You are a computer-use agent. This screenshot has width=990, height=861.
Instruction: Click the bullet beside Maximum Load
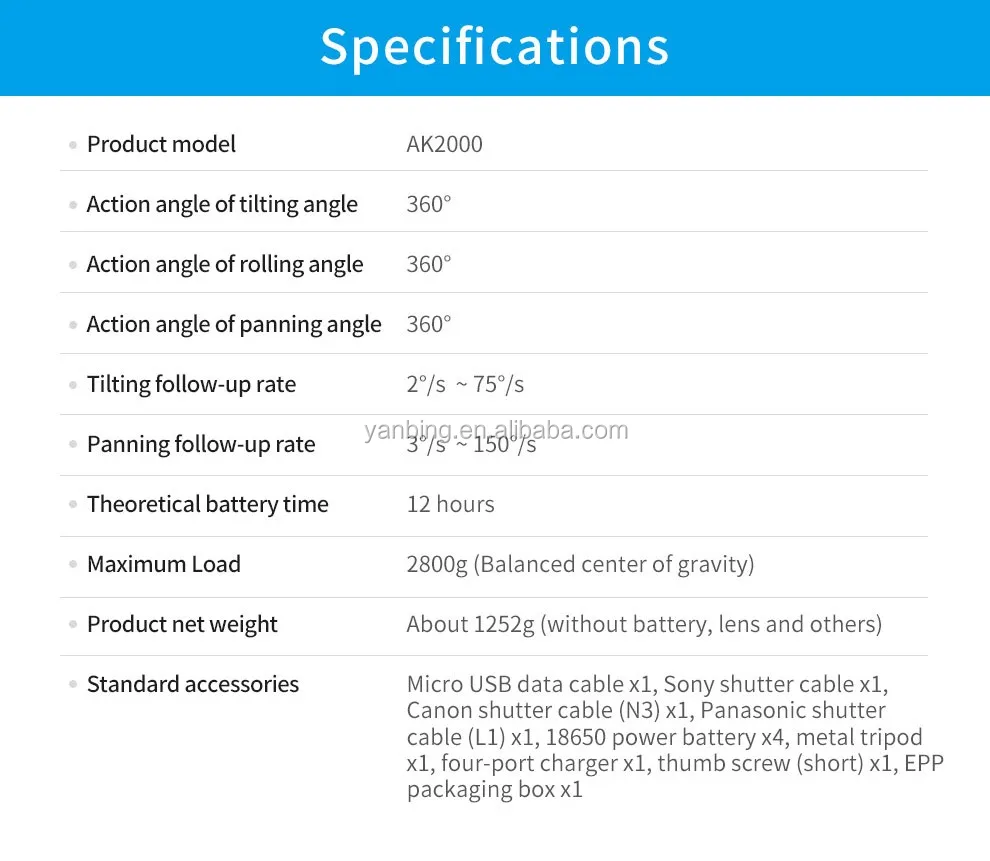pyautogui.click(x=72, y=565)
